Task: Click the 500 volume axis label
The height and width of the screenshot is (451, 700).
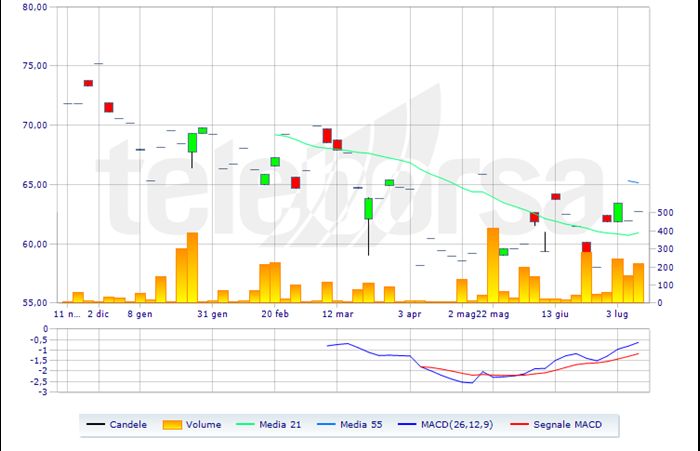Action: coord(665,213)
